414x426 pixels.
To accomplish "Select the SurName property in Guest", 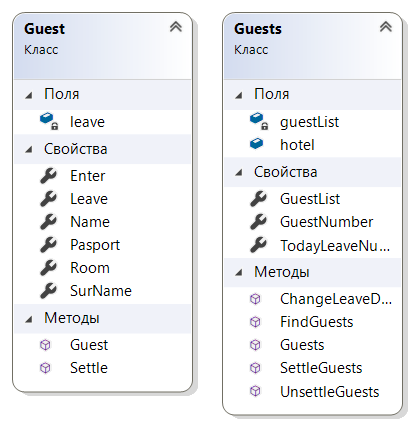I will (x=101, y=291).
